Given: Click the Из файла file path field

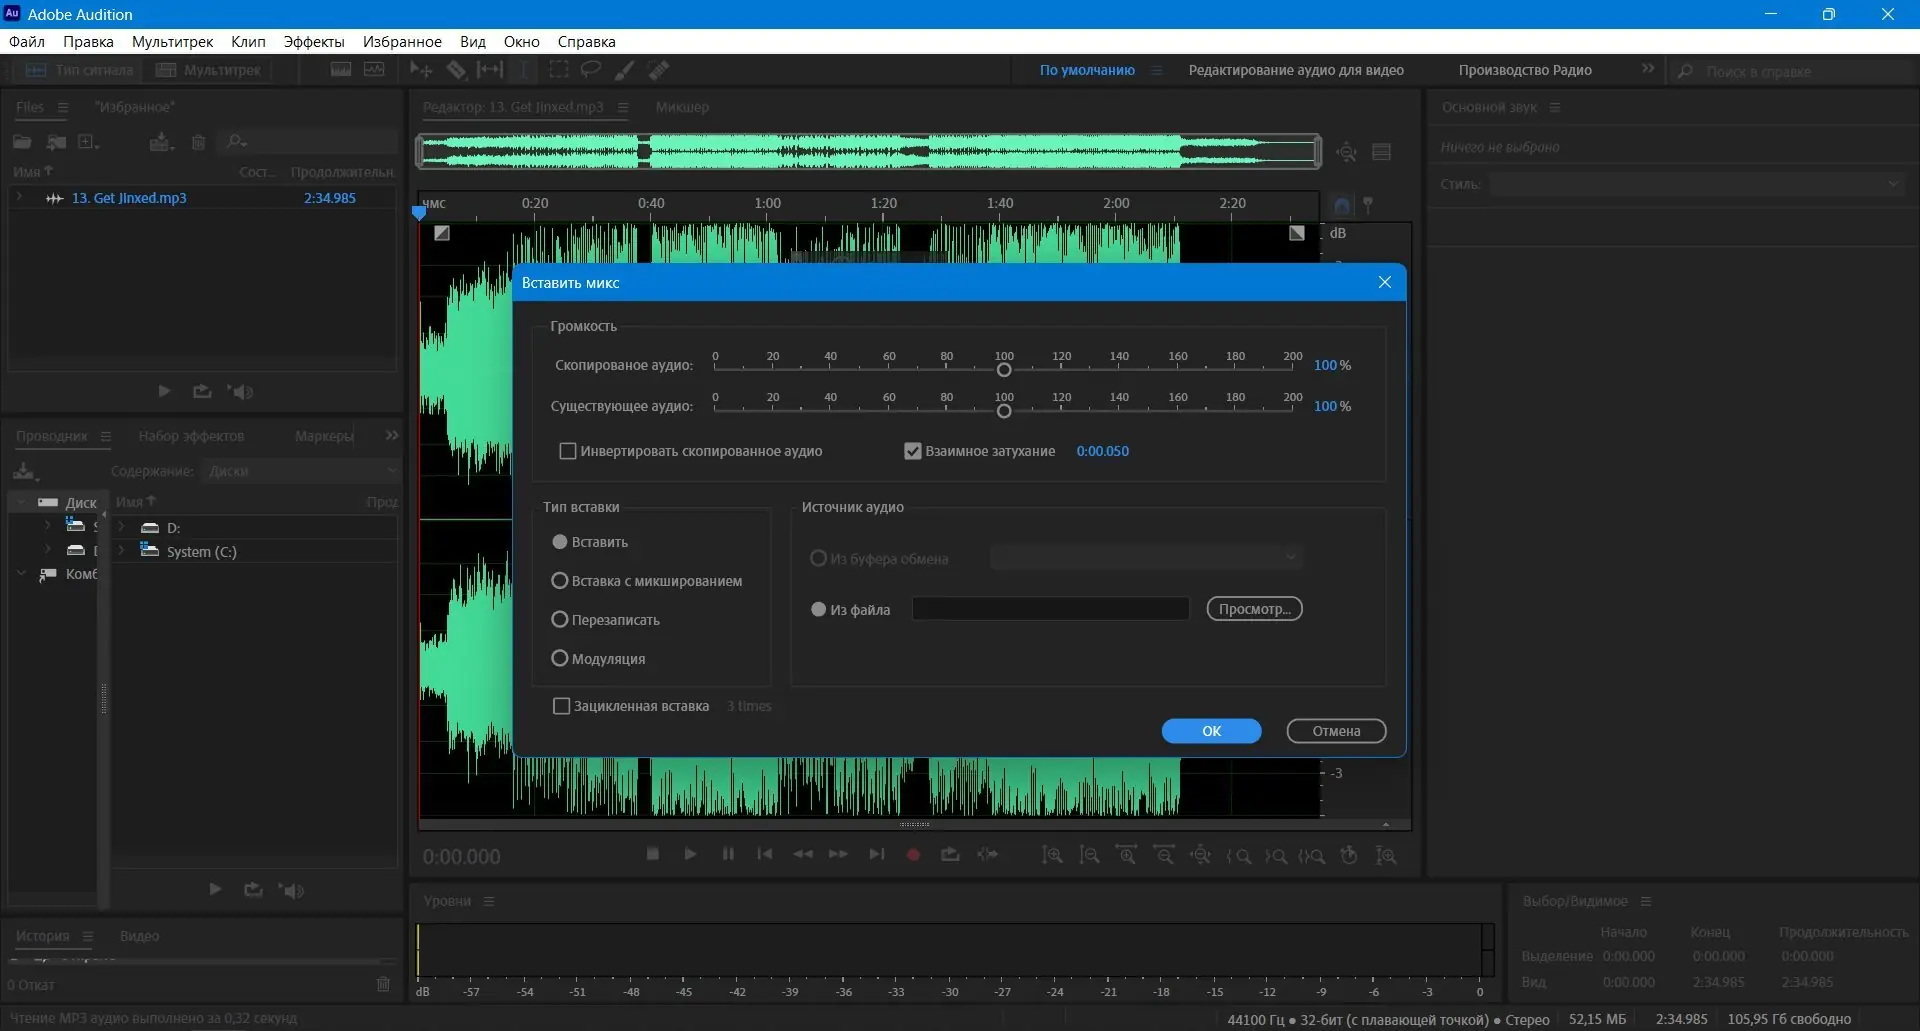Looking at the screenshot, I should point(1050,609).
